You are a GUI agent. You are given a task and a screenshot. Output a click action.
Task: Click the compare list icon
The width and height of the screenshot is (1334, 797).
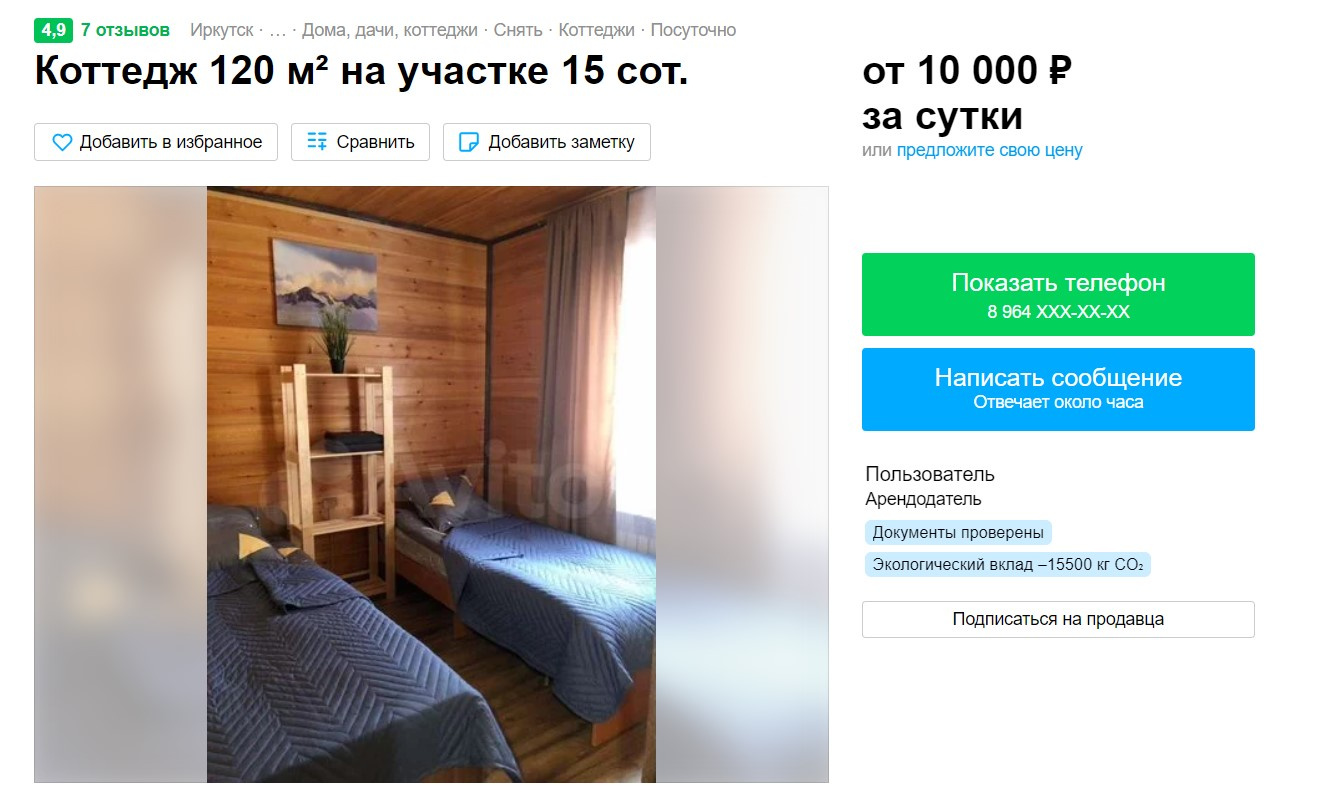tap(317, 142)
